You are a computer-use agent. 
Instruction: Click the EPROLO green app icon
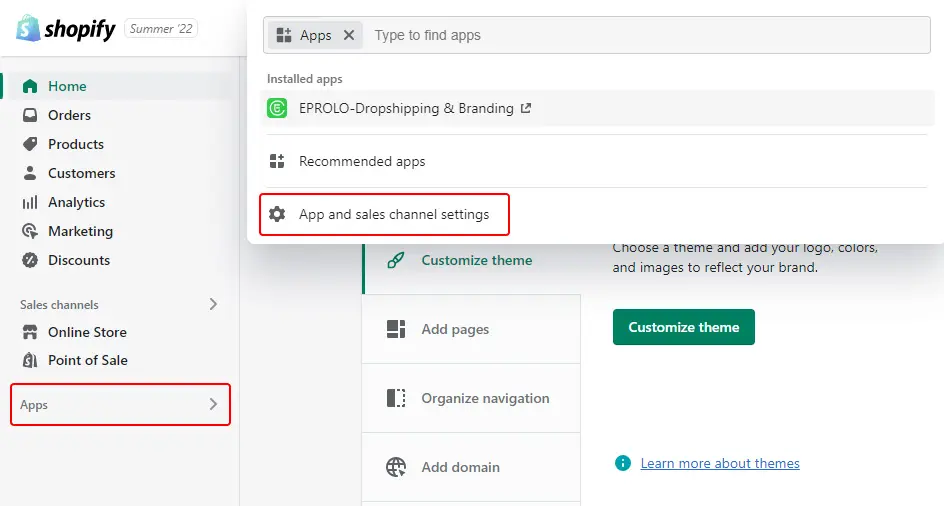[x=277, y=108]
